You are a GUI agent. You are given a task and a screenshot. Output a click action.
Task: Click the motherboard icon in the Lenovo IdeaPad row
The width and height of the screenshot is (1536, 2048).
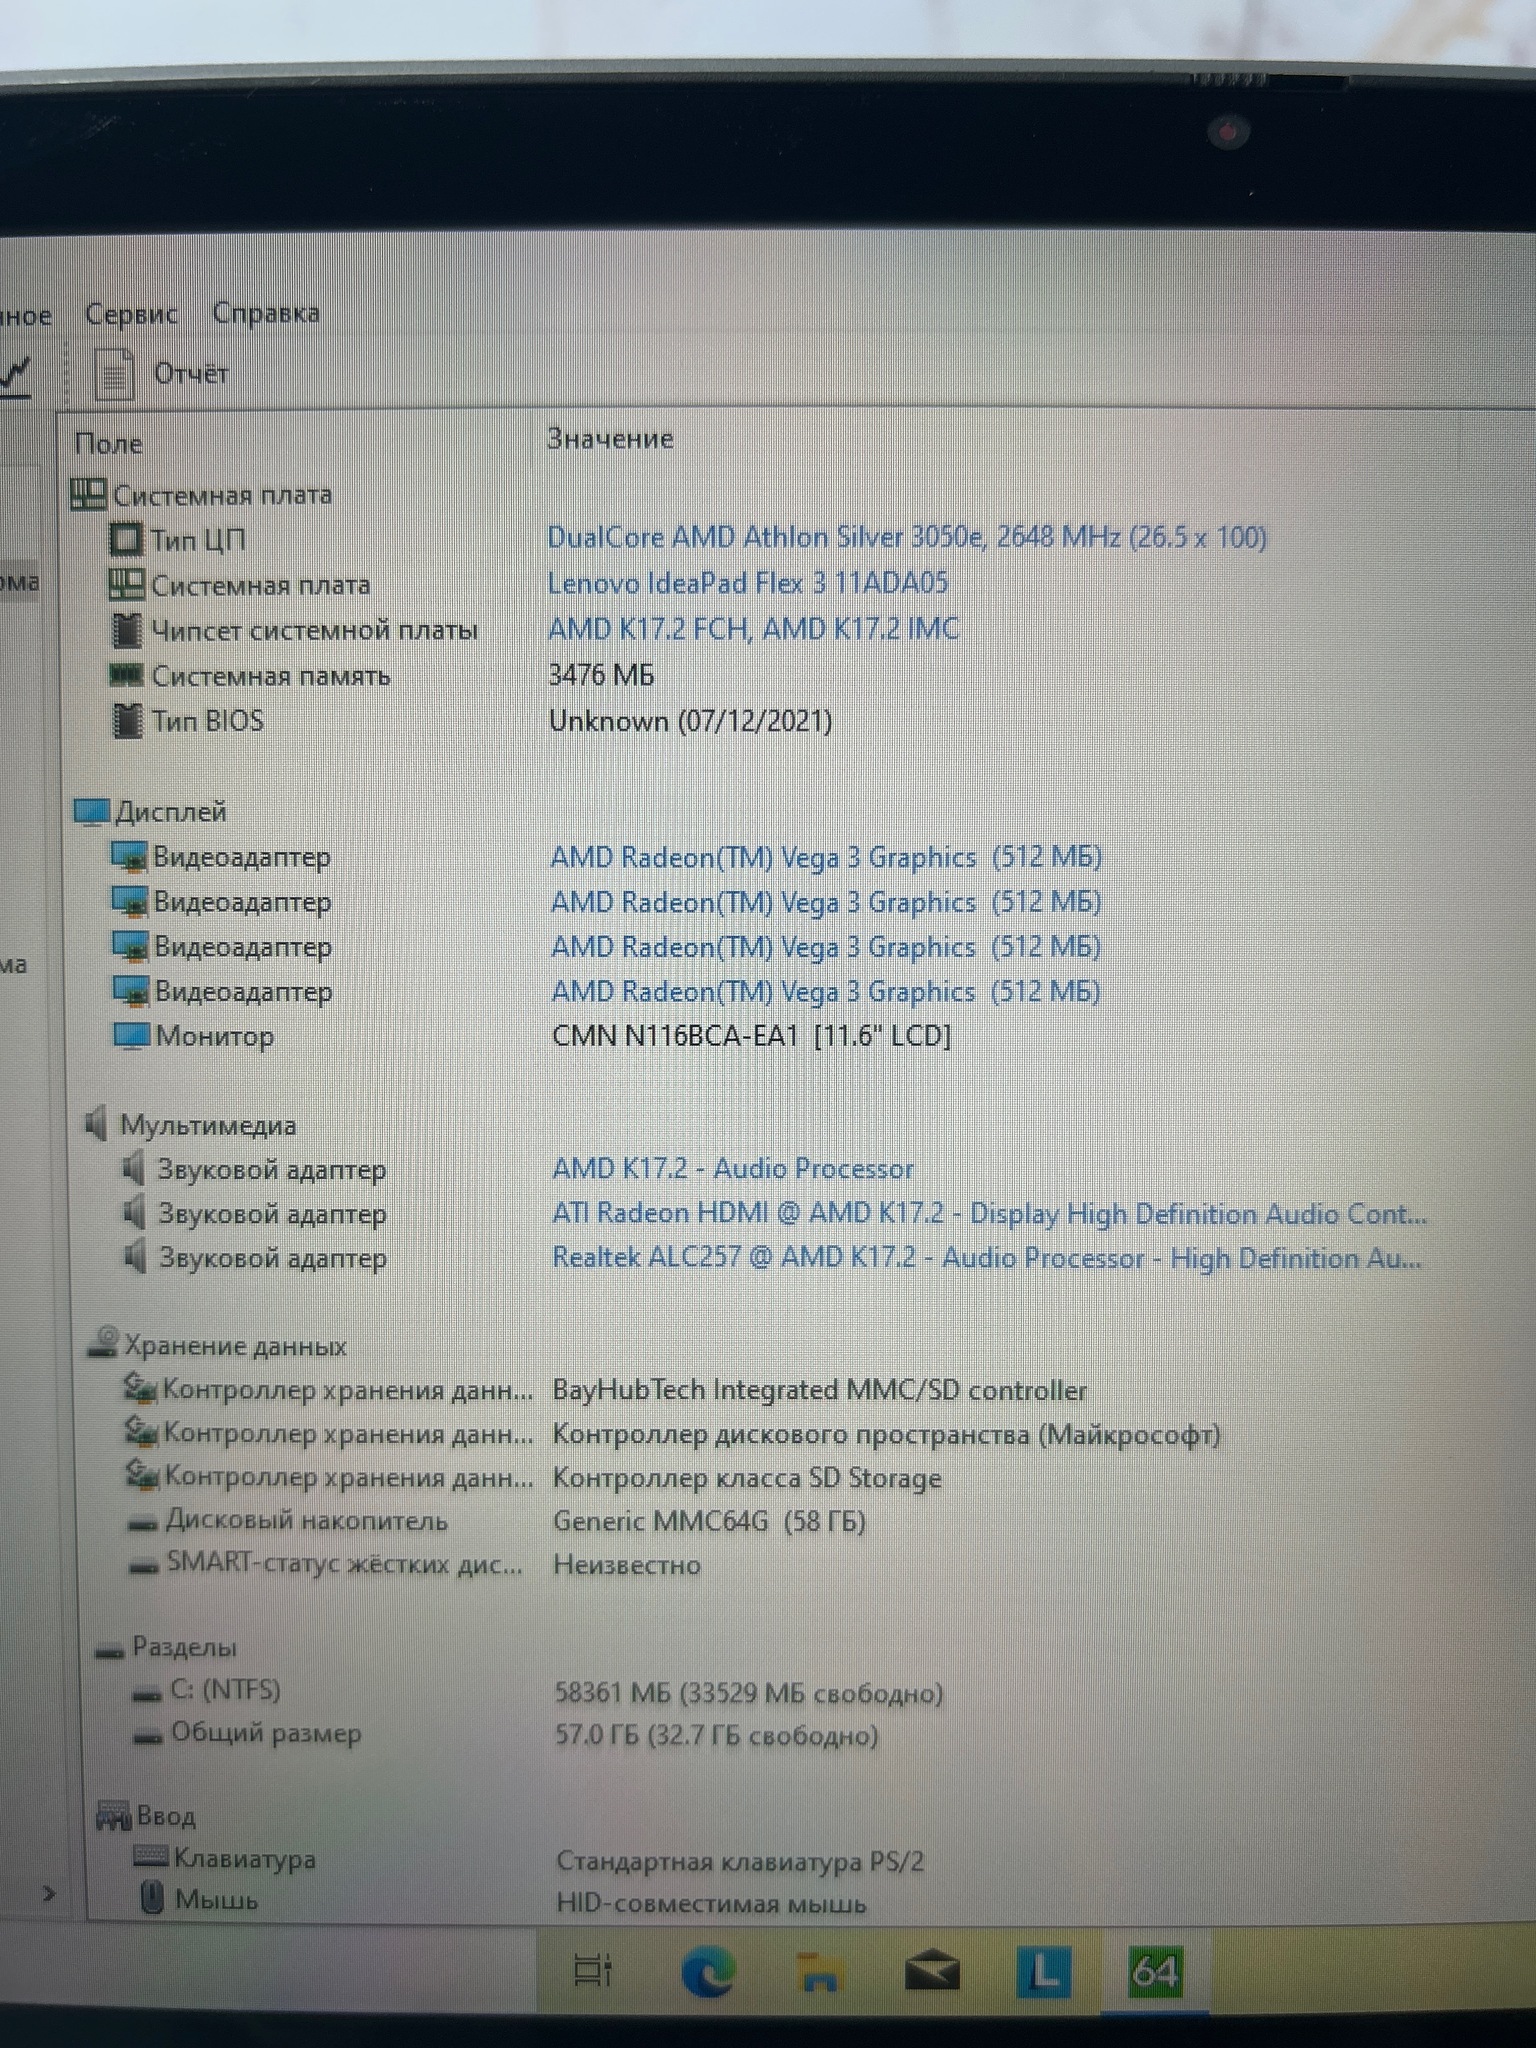126,585
